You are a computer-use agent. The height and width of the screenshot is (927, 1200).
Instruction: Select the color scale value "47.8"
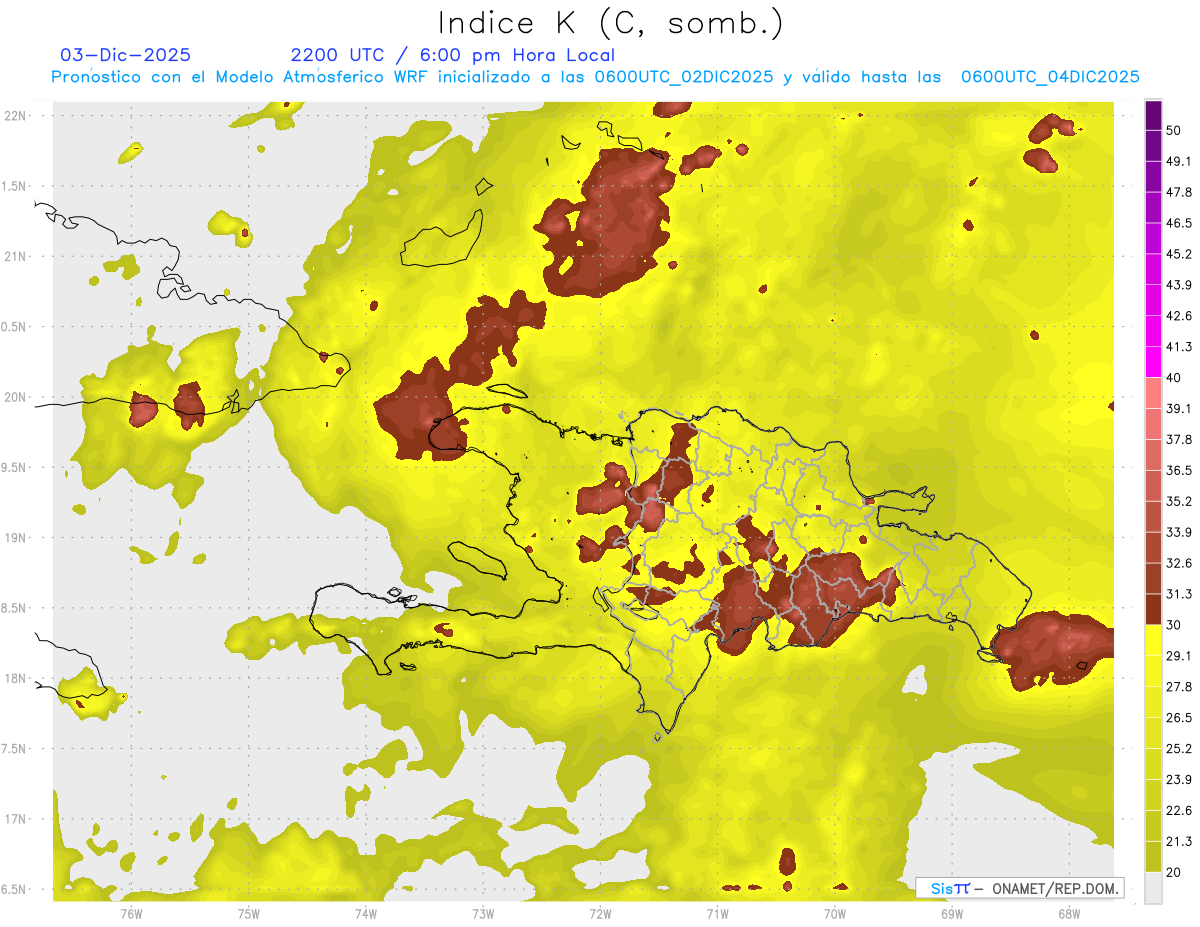pos(1179,192)
